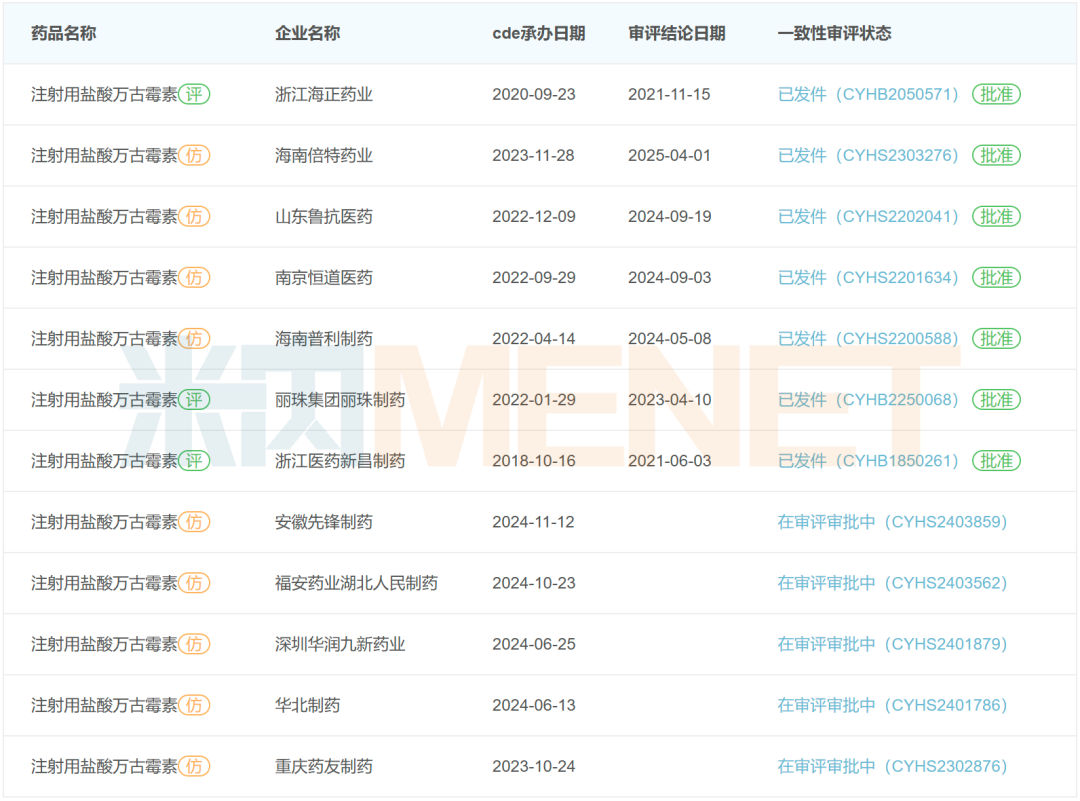Click 批准 tag beside CYHB2250068
The image size is (1080, 801).
[996, 400]
